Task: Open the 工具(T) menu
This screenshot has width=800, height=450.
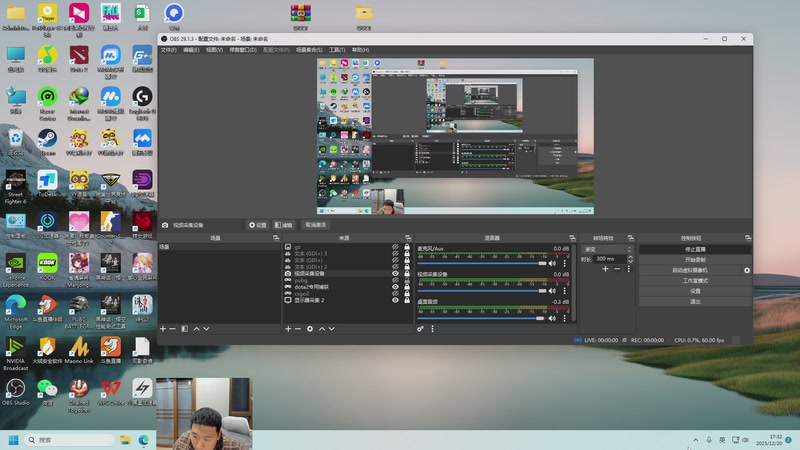Action: (337, 50)
